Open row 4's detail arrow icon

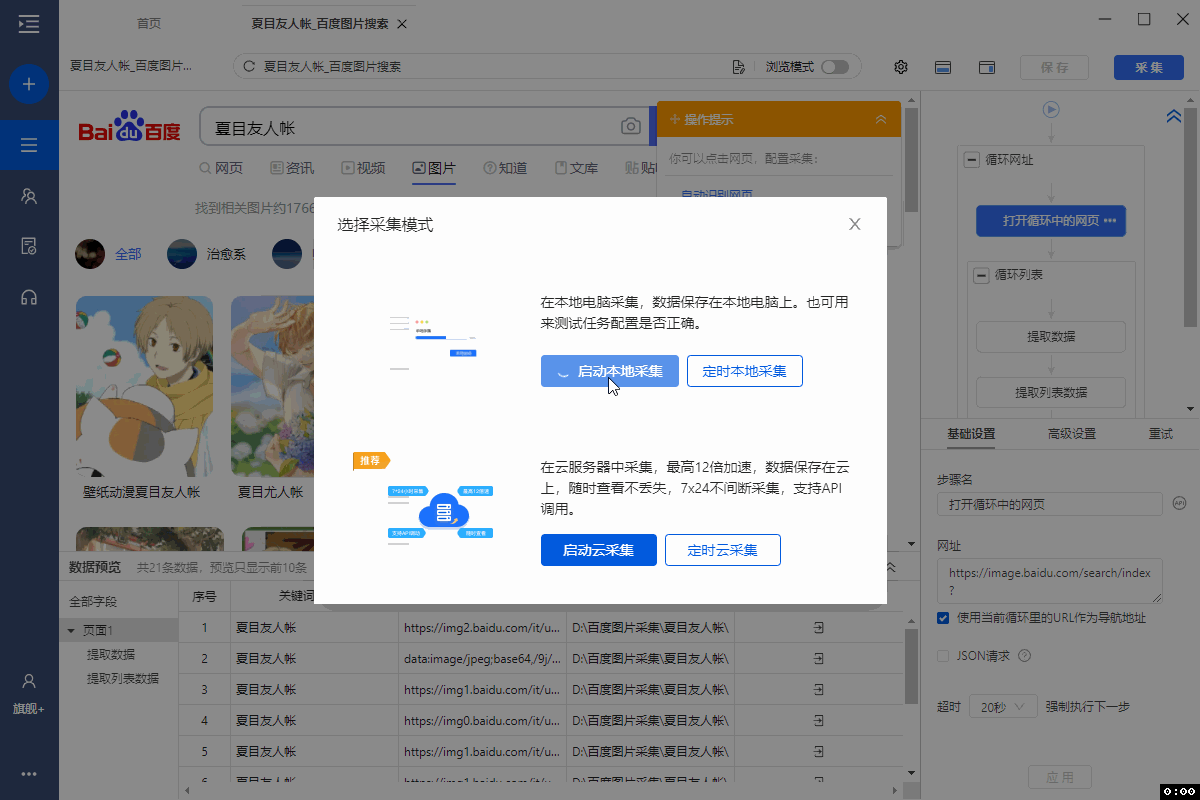(x=819, y=721)
